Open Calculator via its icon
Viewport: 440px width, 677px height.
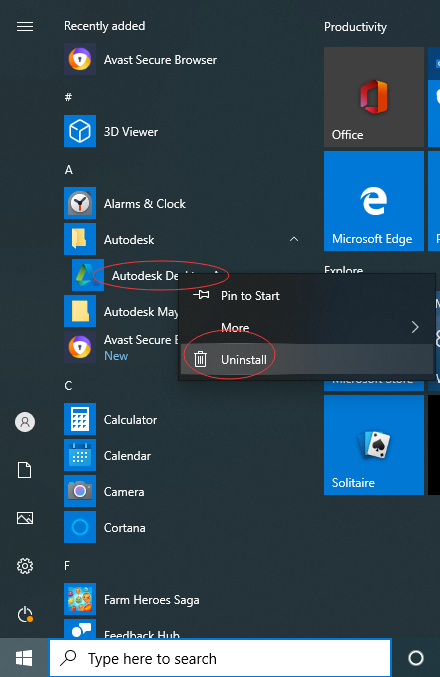point(80,419)
